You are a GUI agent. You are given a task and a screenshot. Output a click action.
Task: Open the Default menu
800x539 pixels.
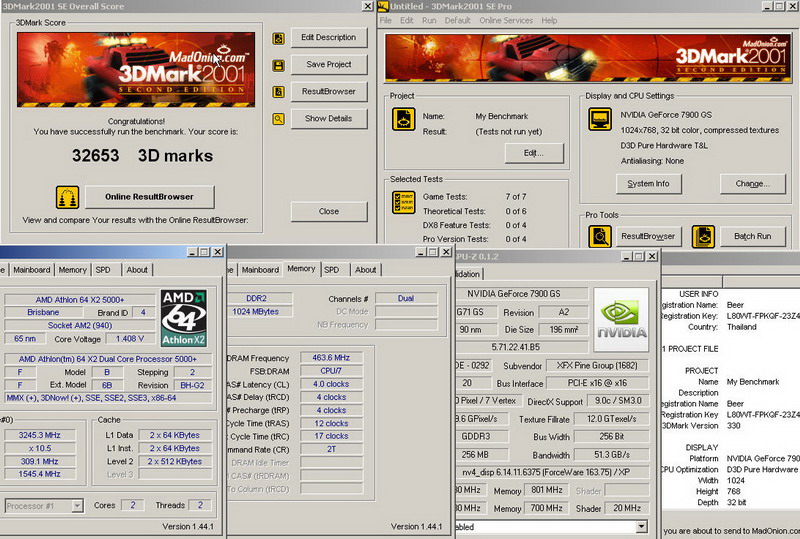pos(457,20)
